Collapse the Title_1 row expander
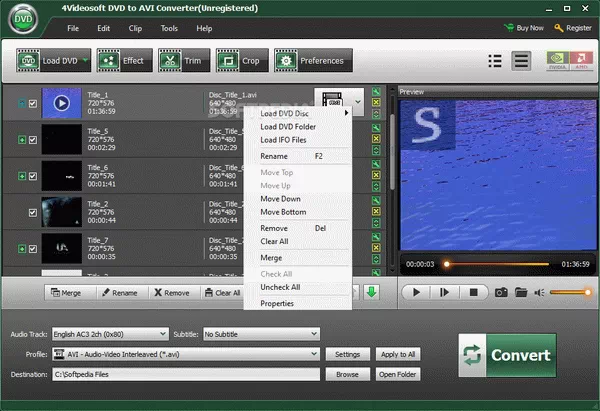 point(22,103)
